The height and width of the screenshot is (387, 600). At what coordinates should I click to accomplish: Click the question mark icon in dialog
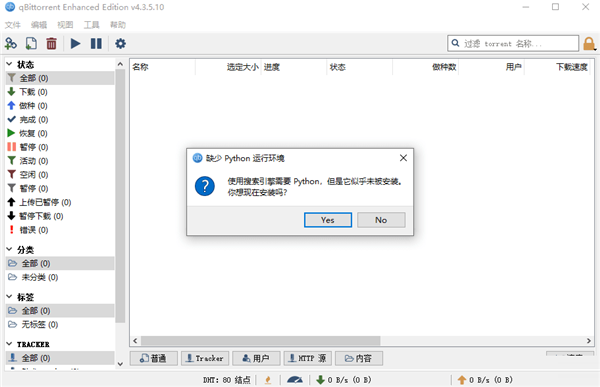coord(205,186)
